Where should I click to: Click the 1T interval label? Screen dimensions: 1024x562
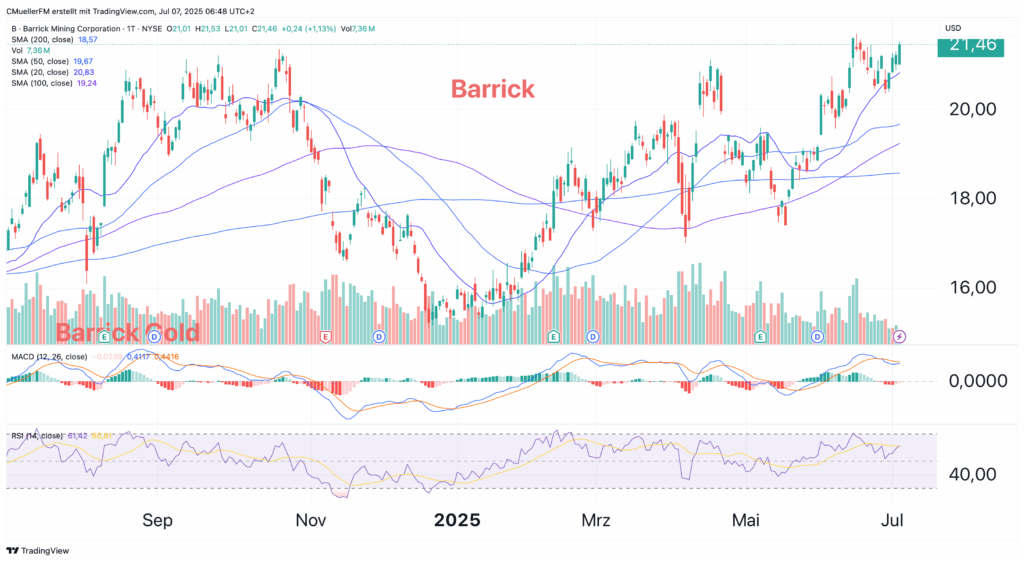tap(131, 29)
